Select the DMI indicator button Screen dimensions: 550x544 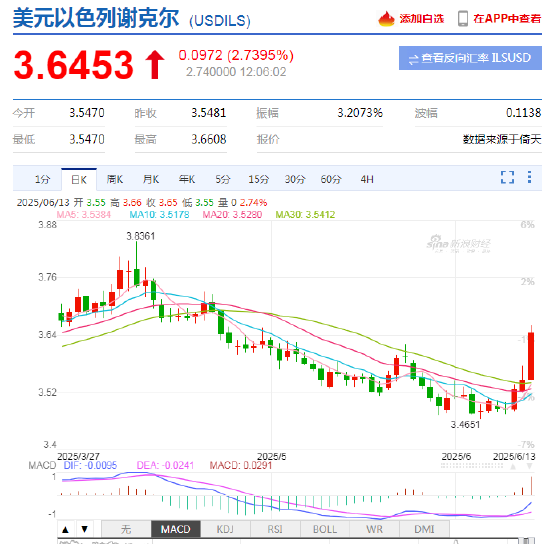point(424,529)
